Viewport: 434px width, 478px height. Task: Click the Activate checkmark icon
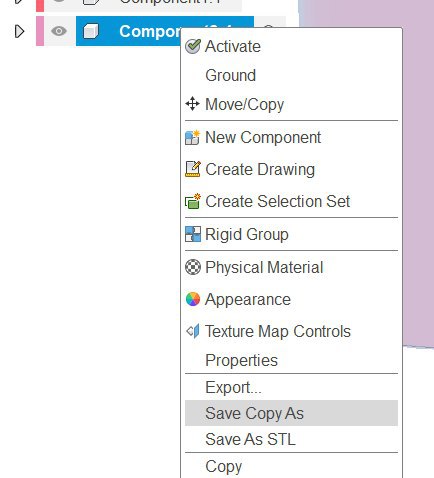(193, 46)
